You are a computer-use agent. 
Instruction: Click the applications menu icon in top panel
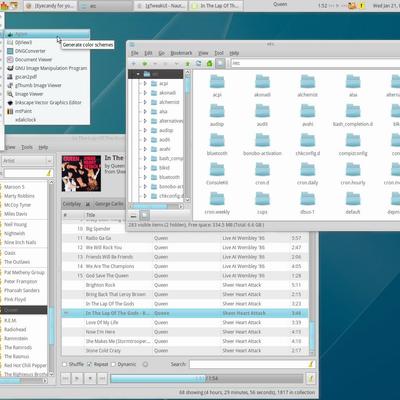[5, 5]
